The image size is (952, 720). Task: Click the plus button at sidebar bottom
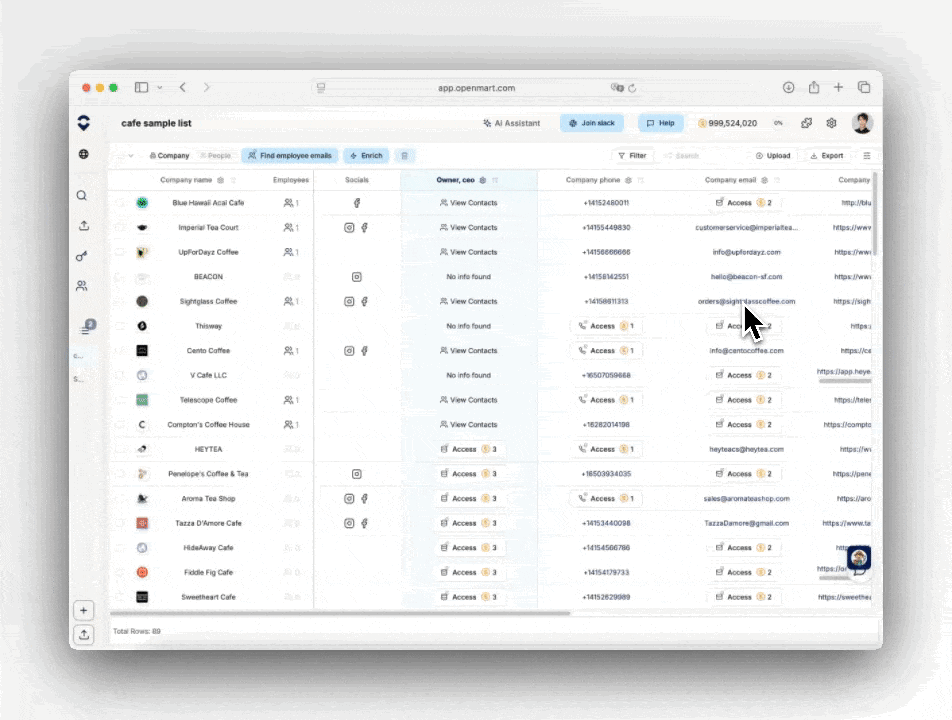[x=84, y=610]
